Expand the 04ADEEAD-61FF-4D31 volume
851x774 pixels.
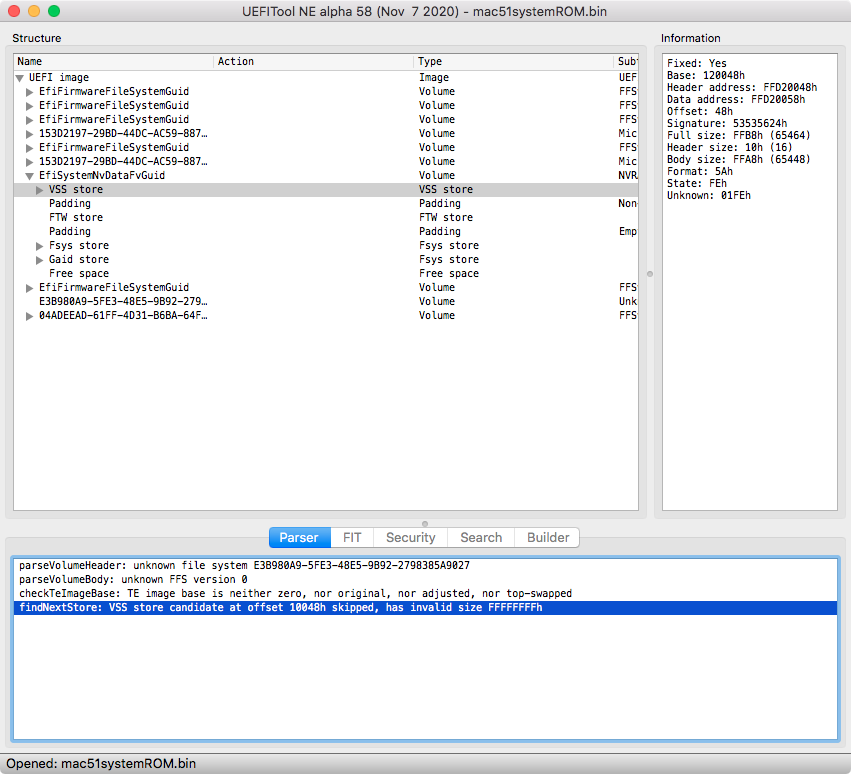tap(30, 316)
